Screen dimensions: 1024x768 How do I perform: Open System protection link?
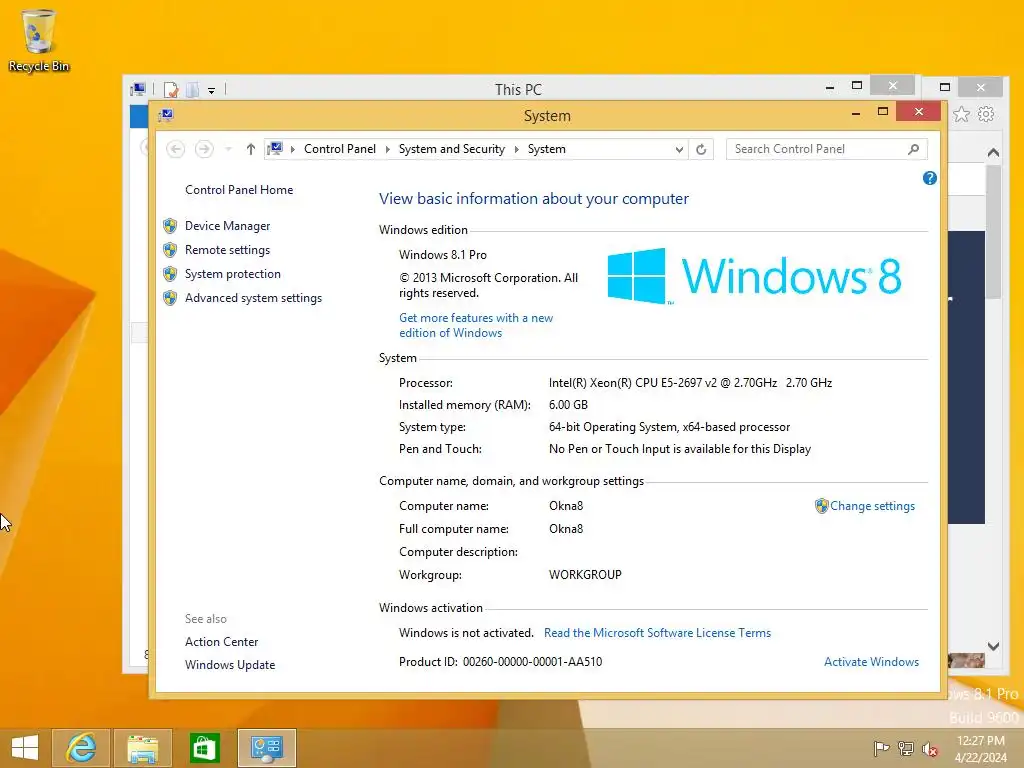pos(232,274)
